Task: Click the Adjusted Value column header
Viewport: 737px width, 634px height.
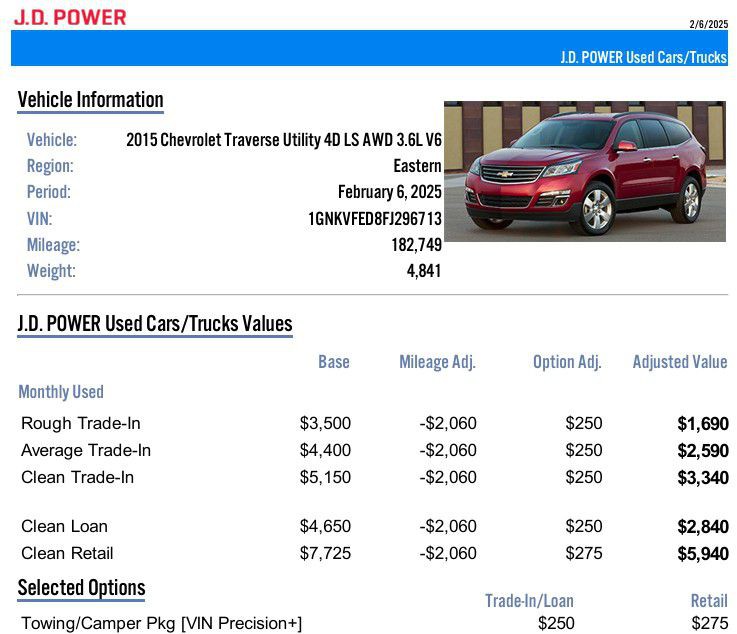Action: (x=680, y=362)
